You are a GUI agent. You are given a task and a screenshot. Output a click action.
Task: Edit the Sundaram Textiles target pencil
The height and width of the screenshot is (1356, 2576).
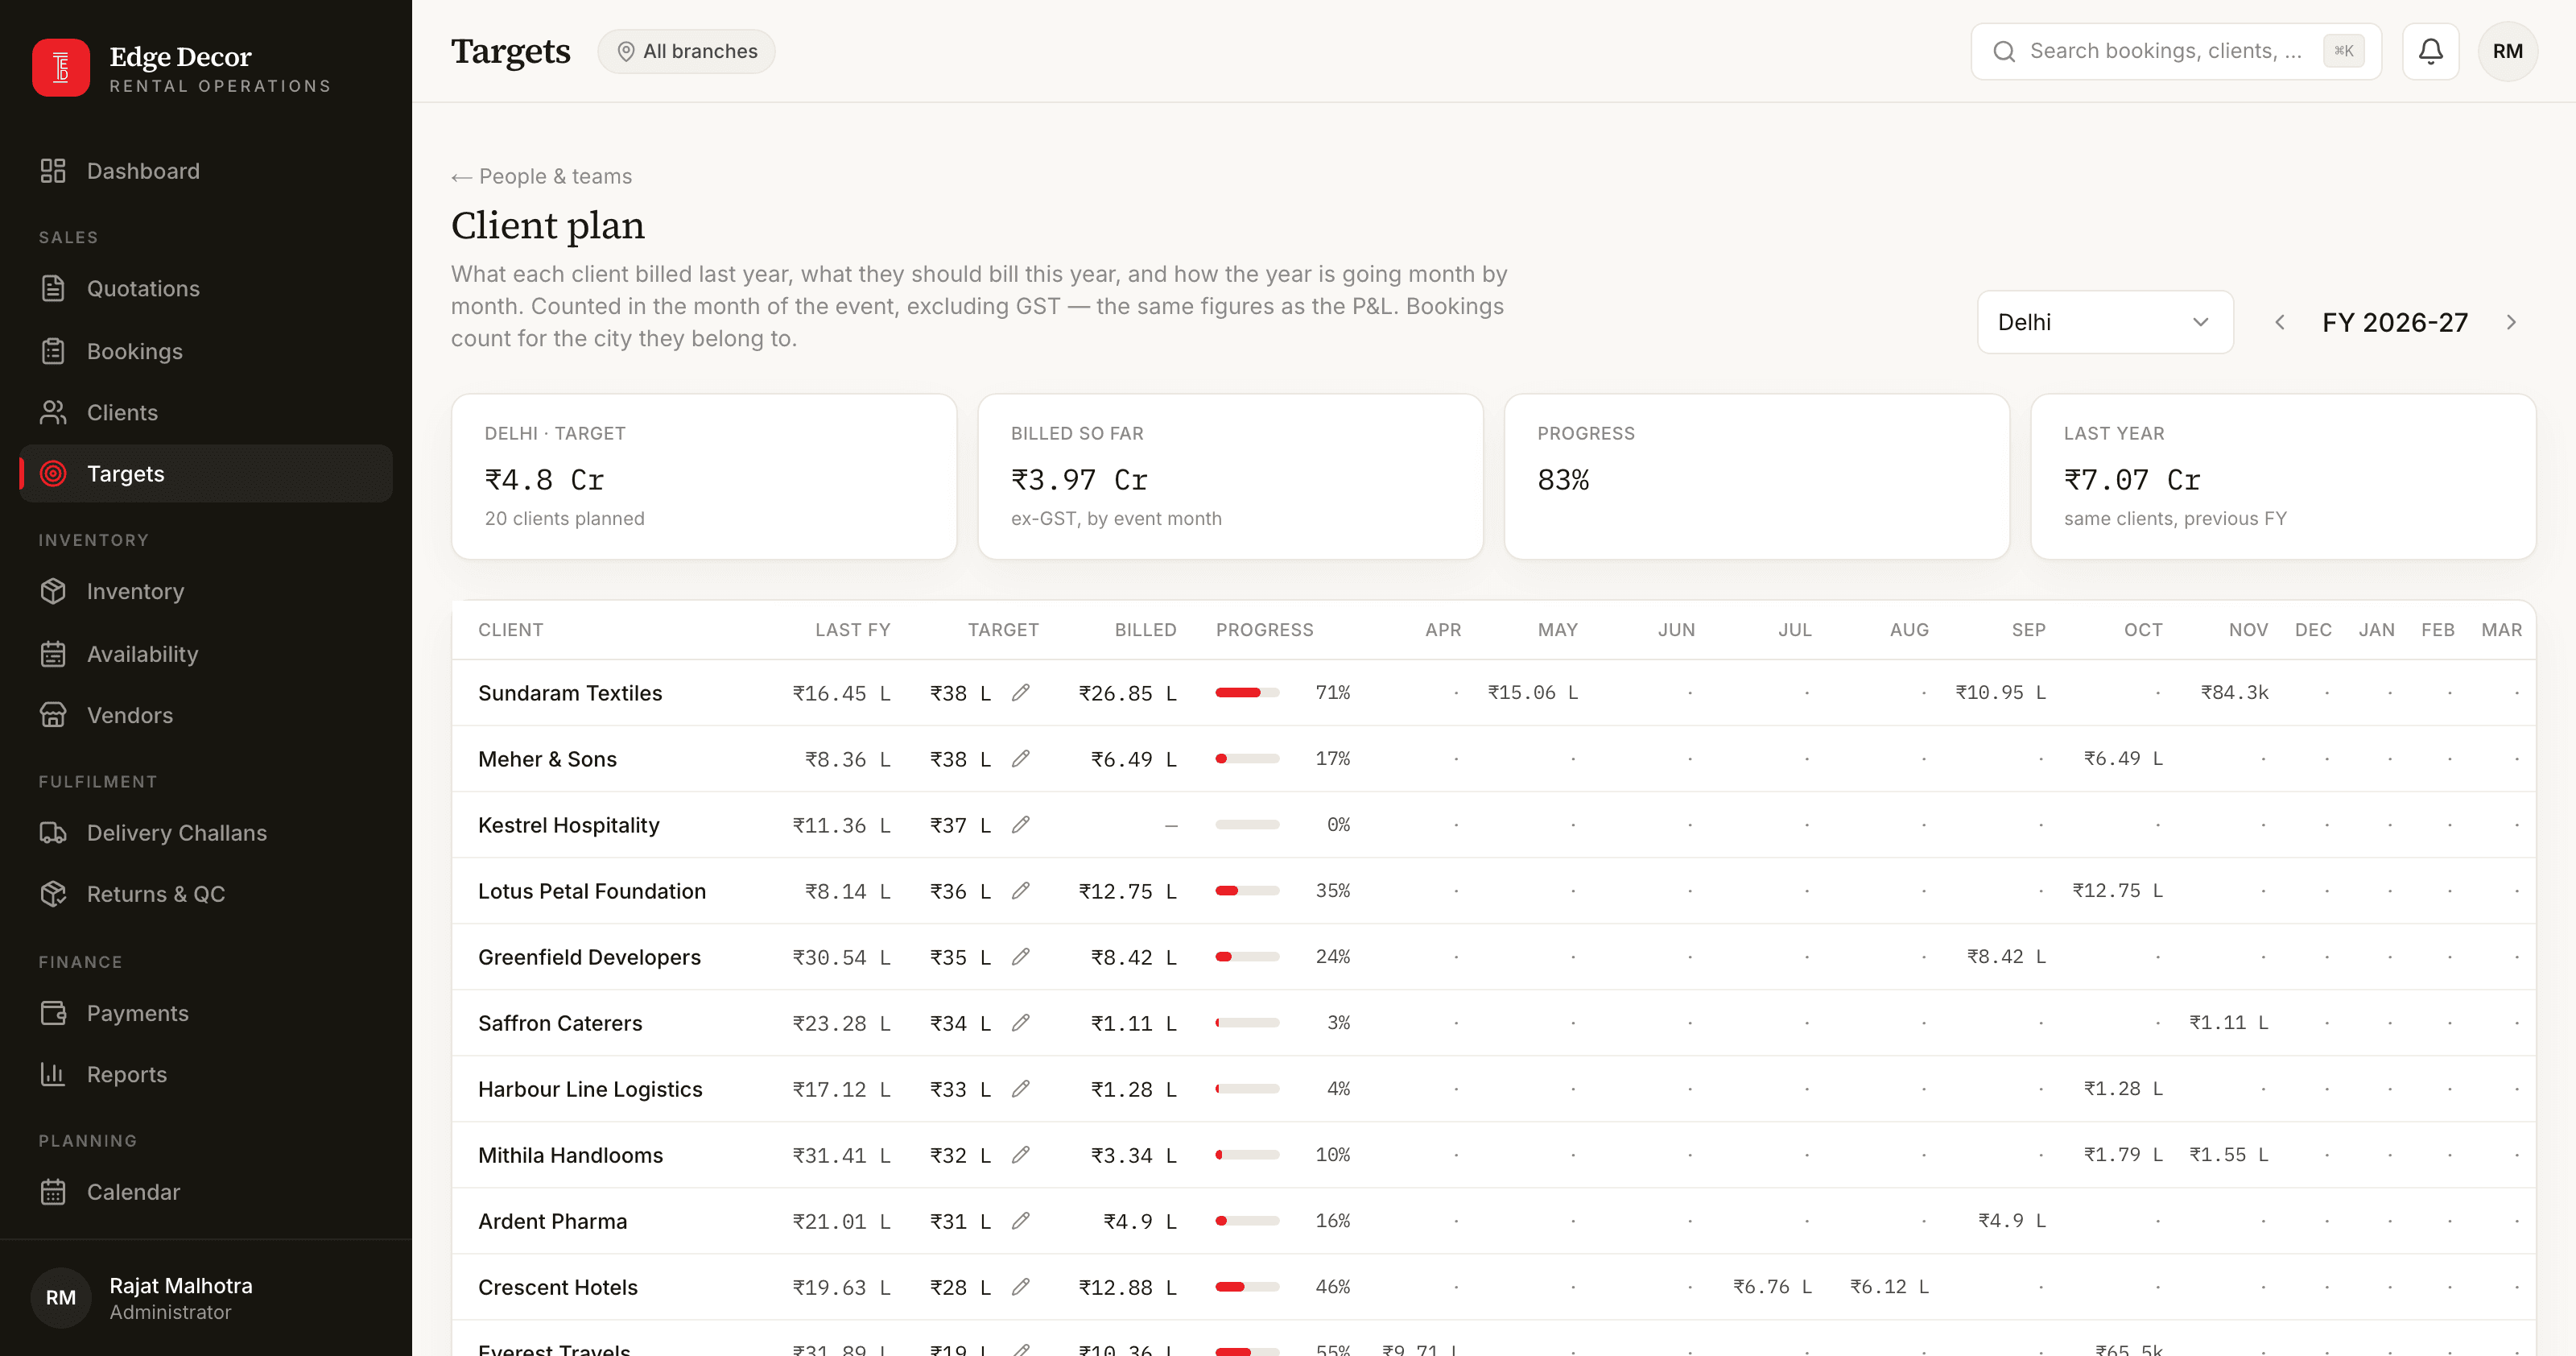coord(1020,692)
